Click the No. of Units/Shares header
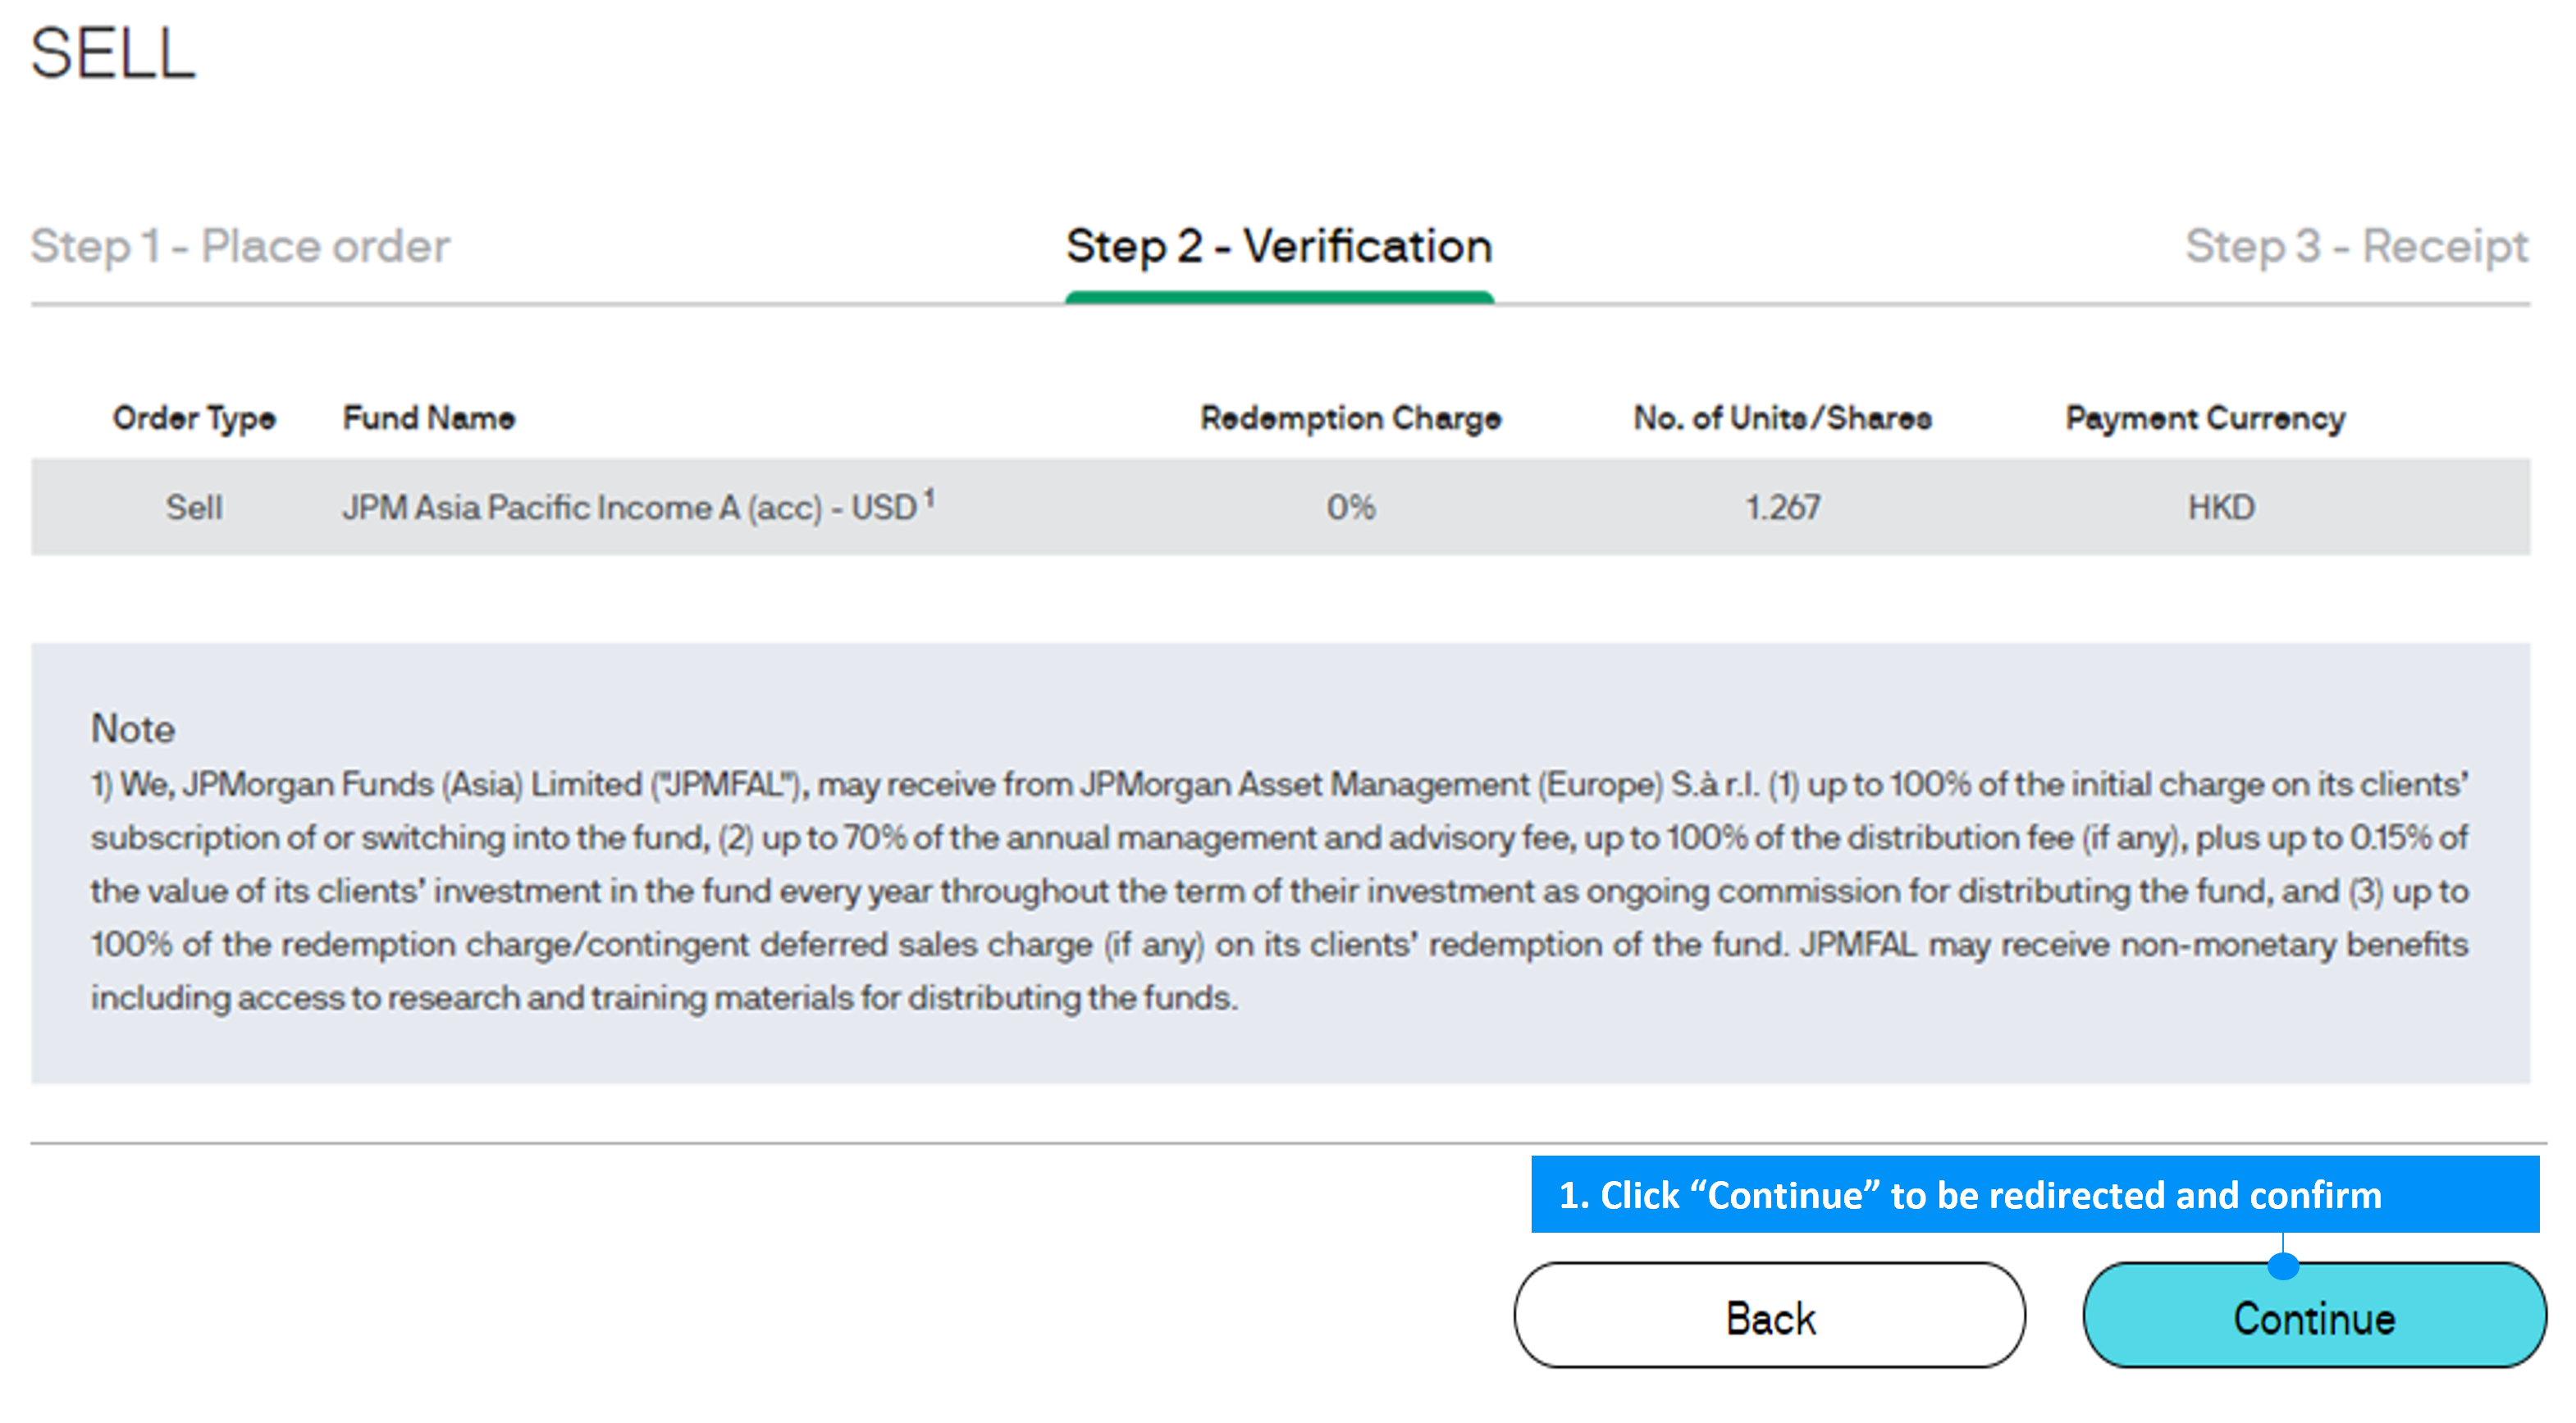The width and height of the screenshot is (2576, 1423). [x=1782, y=417]
